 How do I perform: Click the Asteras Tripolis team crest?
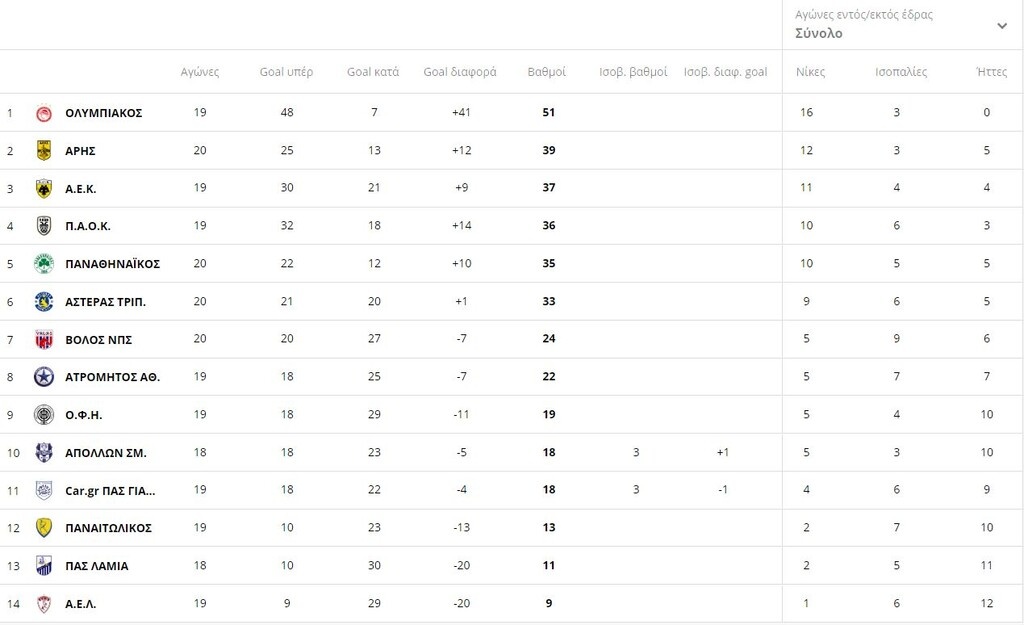[43, 302]
